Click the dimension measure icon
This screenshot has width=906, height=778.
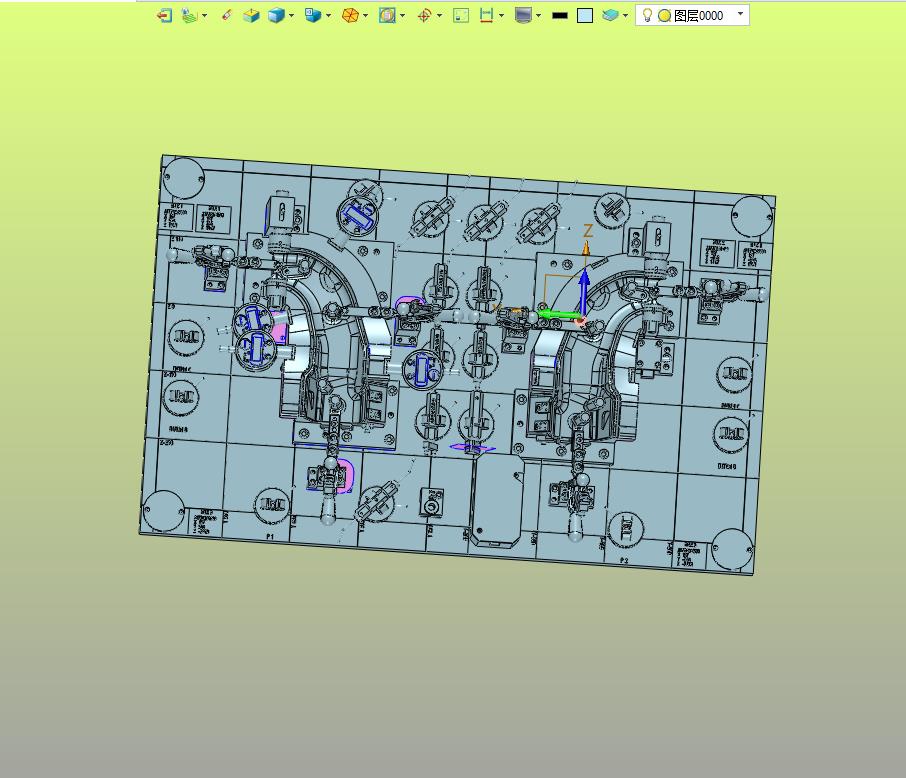point(487,16)
